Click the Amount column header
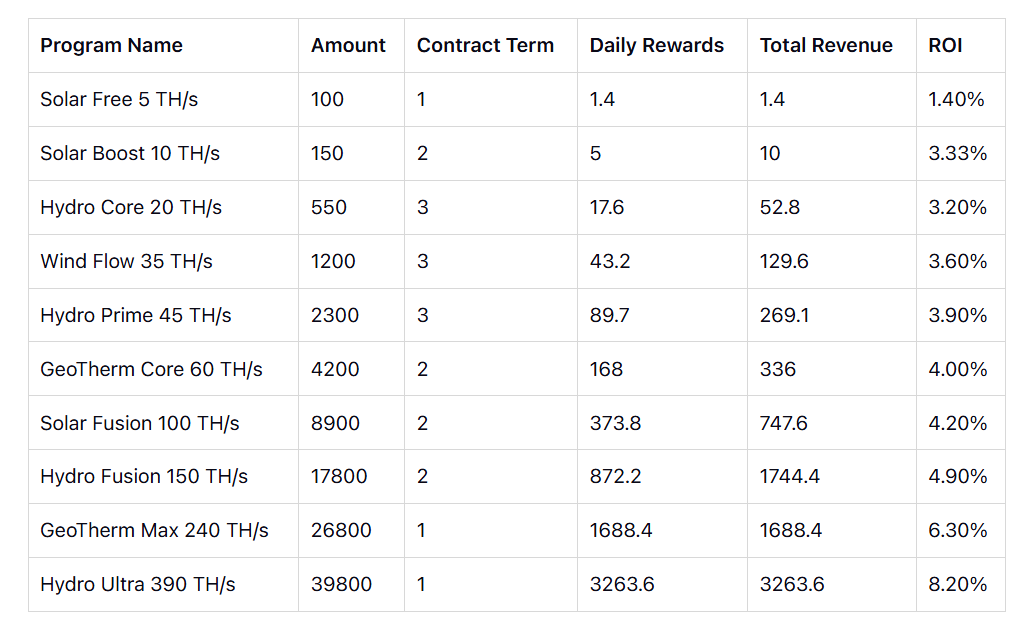The image size is (1027, 625). pos(348,46)
